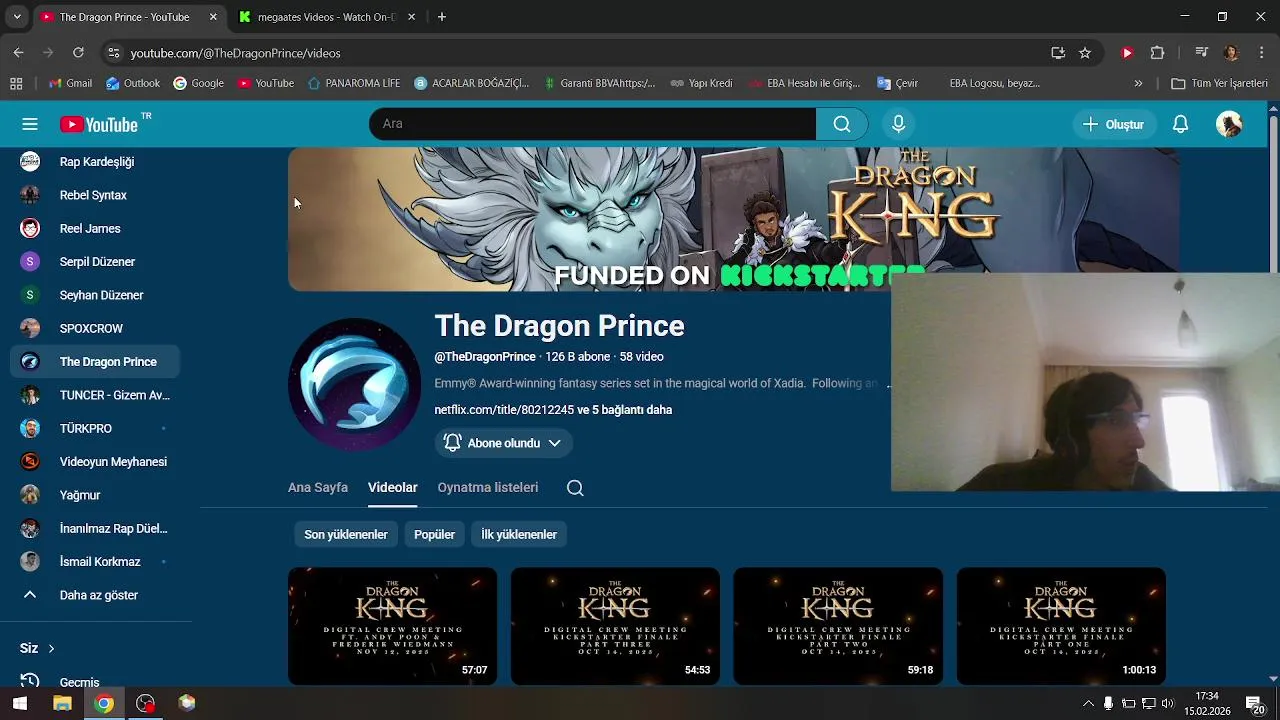Click the browser address bar URL

235,53
